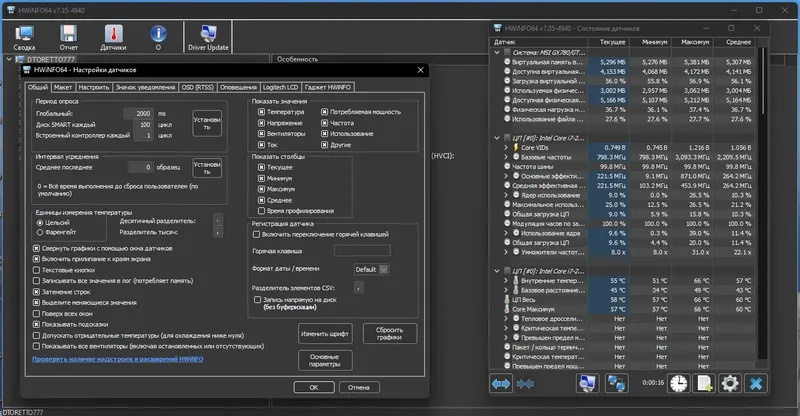Enable Запись напрямую на диск checkbox
Viewport: 800px width, 416px height.
click(258, 300)
